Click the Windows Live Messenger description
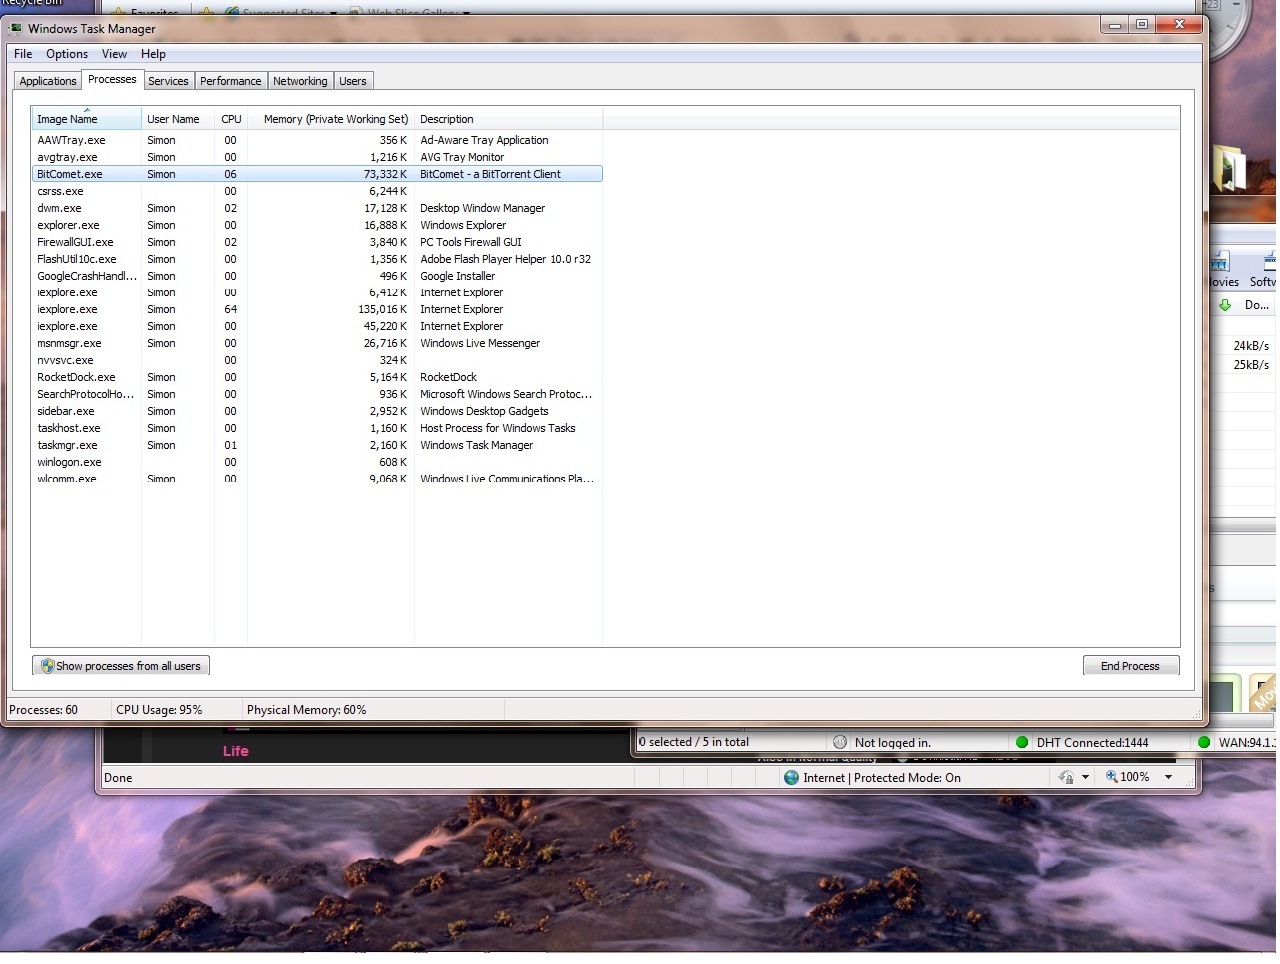 click(x=480, y=343)
